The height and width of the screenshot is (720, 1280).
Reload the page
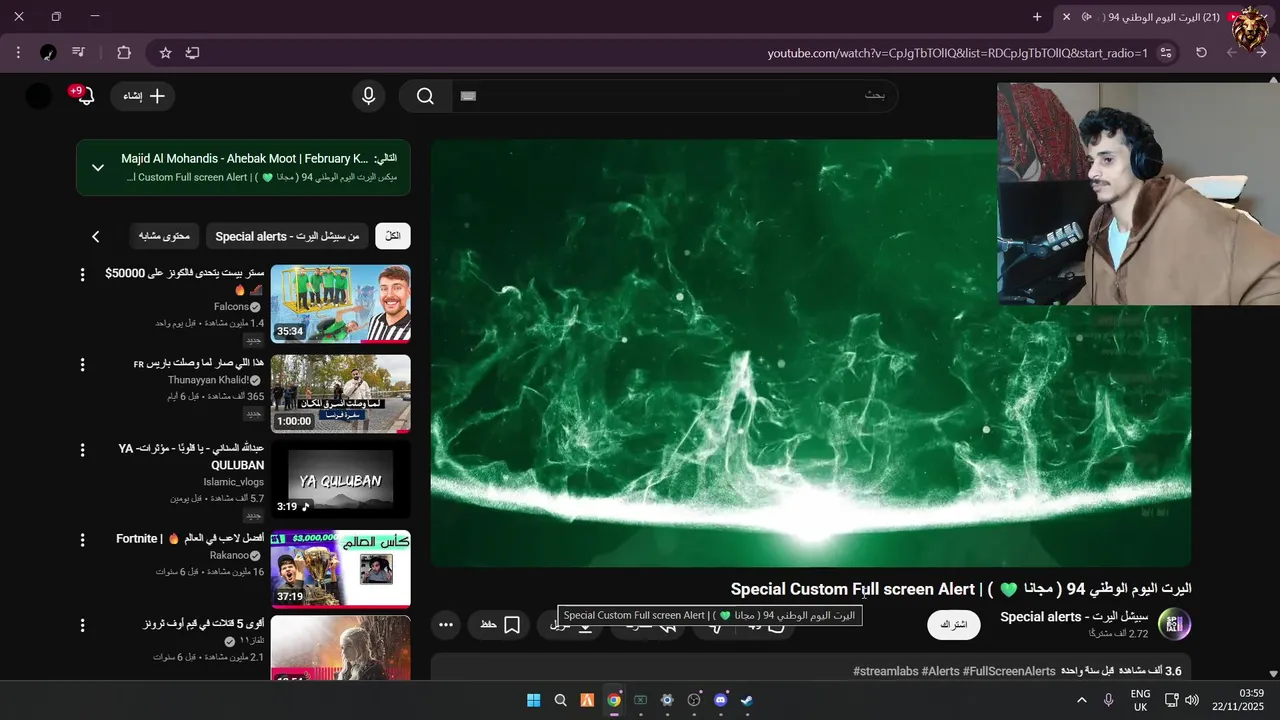pyautogui.click(x=1202, y=53)
